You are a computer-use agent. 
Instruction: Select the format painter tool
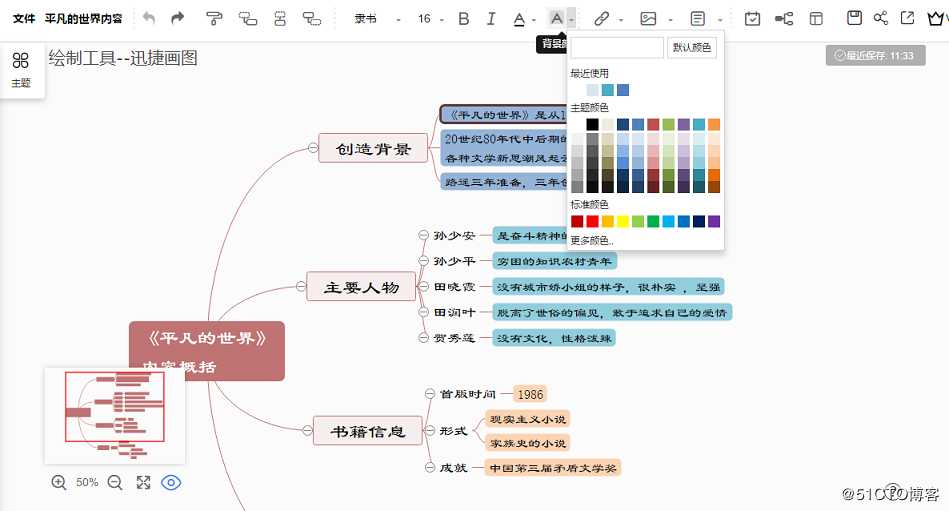[214, 19]
